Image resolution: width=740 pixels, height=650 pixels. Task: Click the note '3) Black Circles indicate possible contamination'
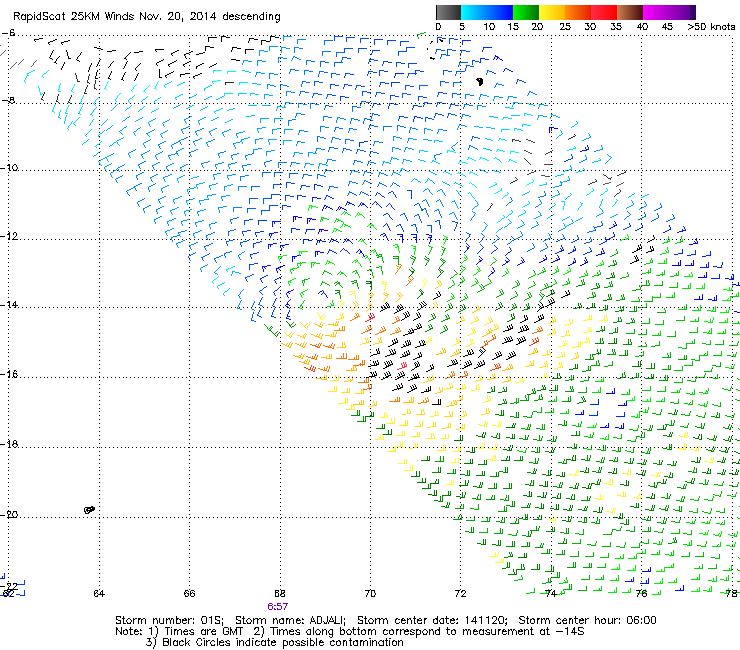[275, 642]
